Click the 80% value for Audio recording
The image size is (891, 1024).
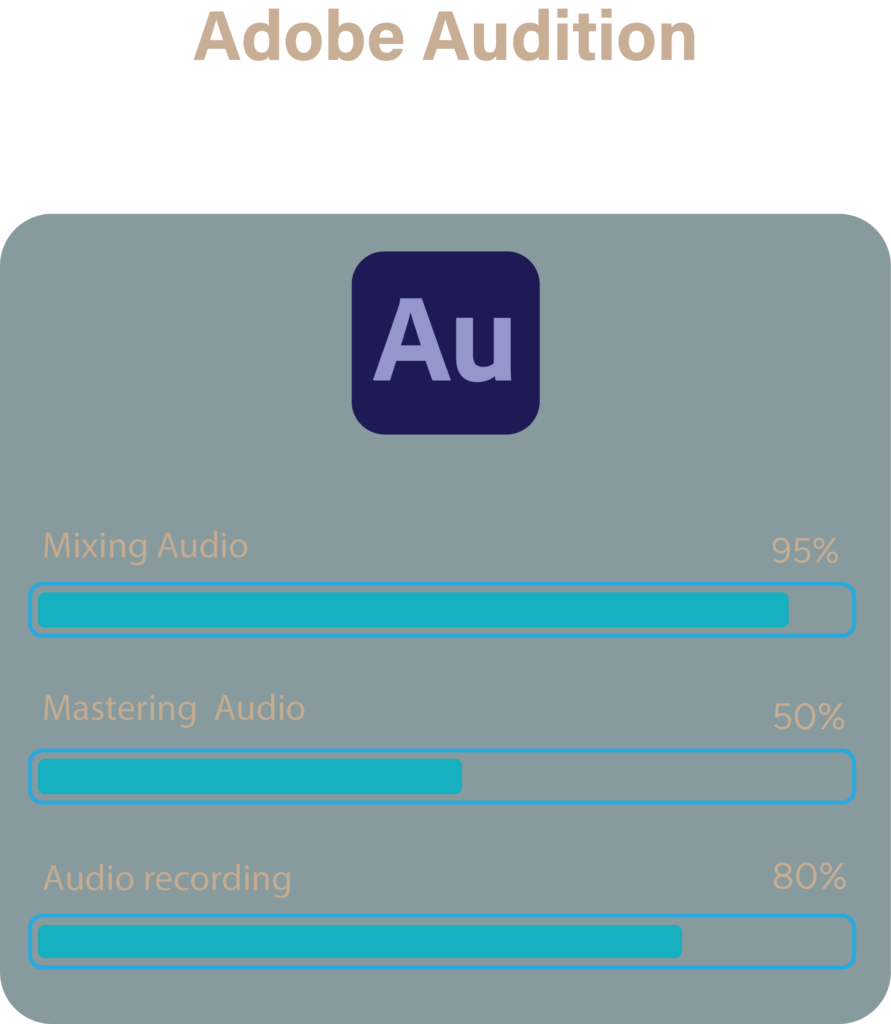click(809, 877)
